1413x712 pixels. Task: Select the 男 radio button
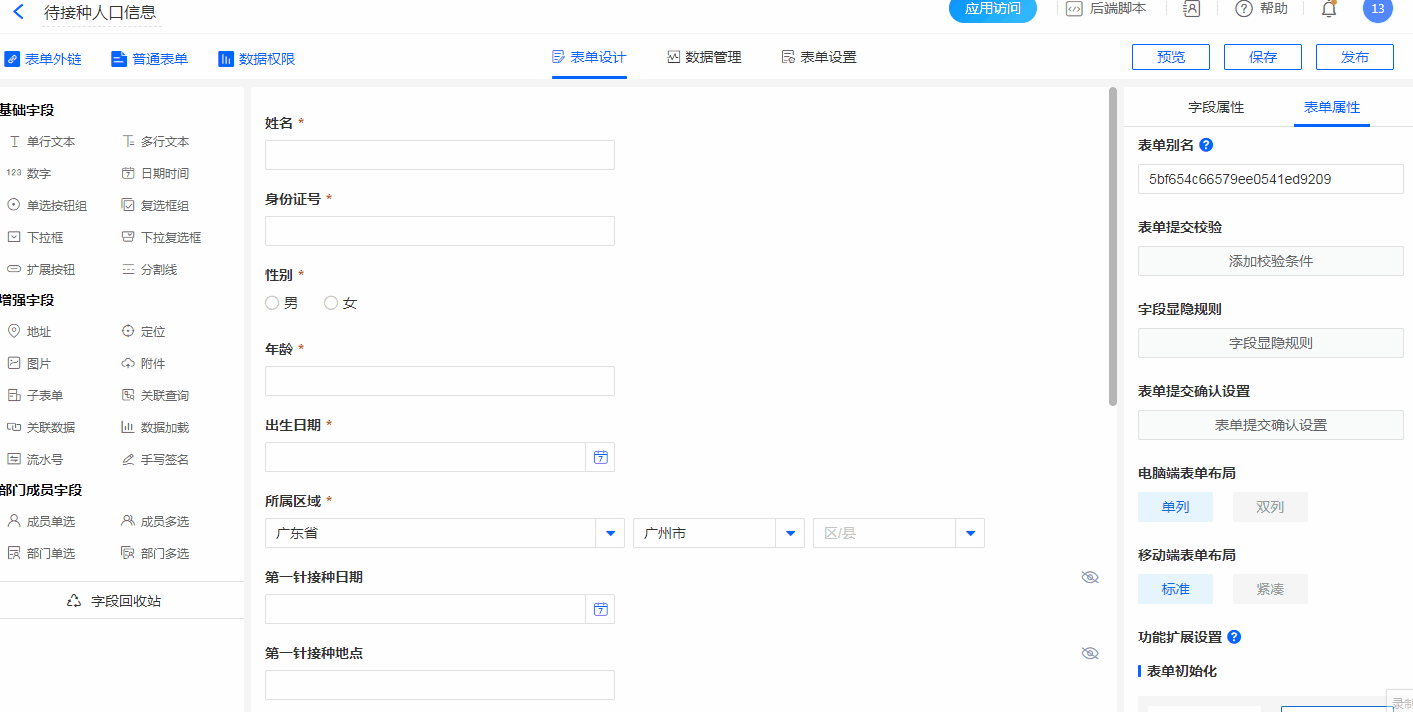pos(272,303)
